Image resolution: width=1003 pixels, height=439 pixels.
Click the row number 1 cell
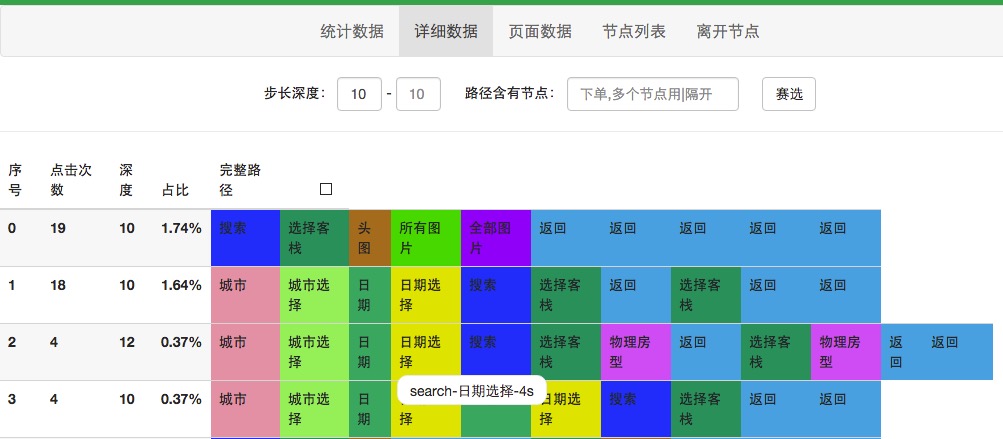[x=12, y=285]
